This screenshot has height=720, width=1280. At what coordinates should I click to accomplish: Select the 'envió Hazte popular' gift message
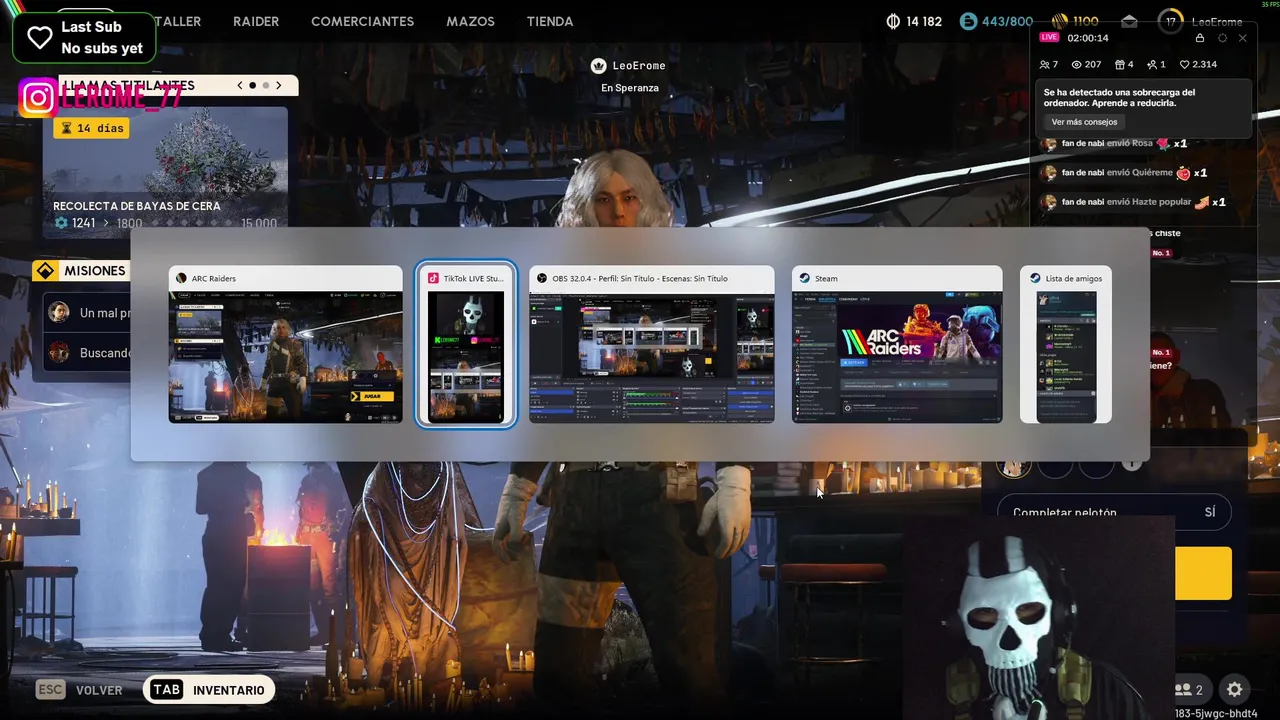[x=1133, y=202]
